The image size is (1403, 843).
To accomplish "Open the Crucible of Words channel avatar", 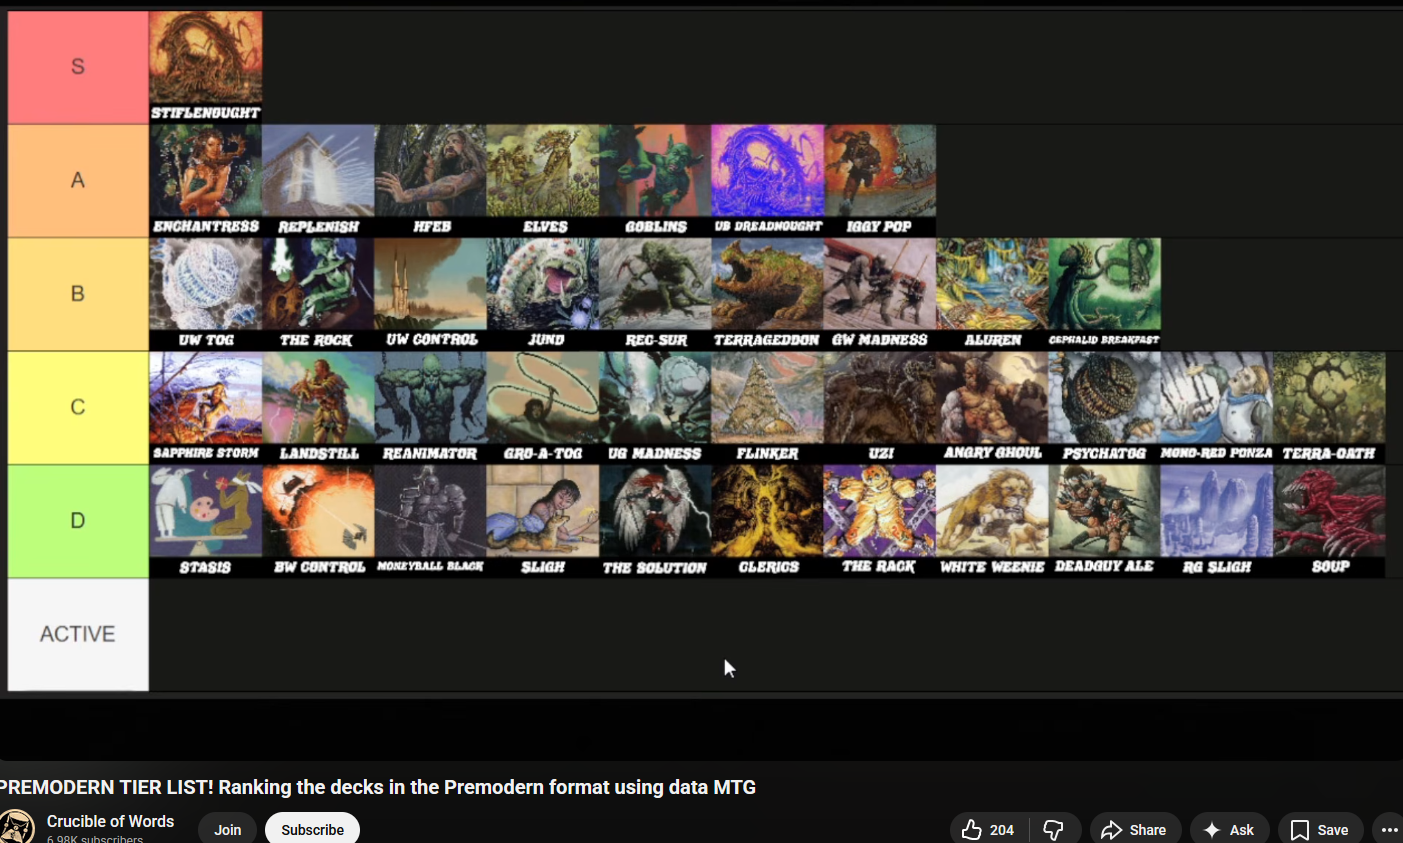I will pos(16,827).
